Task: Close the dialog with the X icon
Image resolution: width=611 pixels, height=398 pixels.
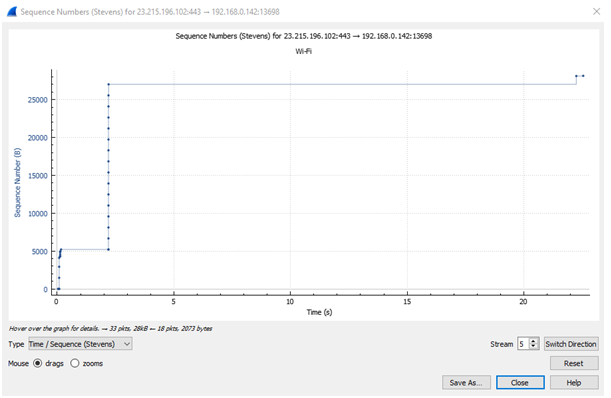Action: tap(596, 12)
